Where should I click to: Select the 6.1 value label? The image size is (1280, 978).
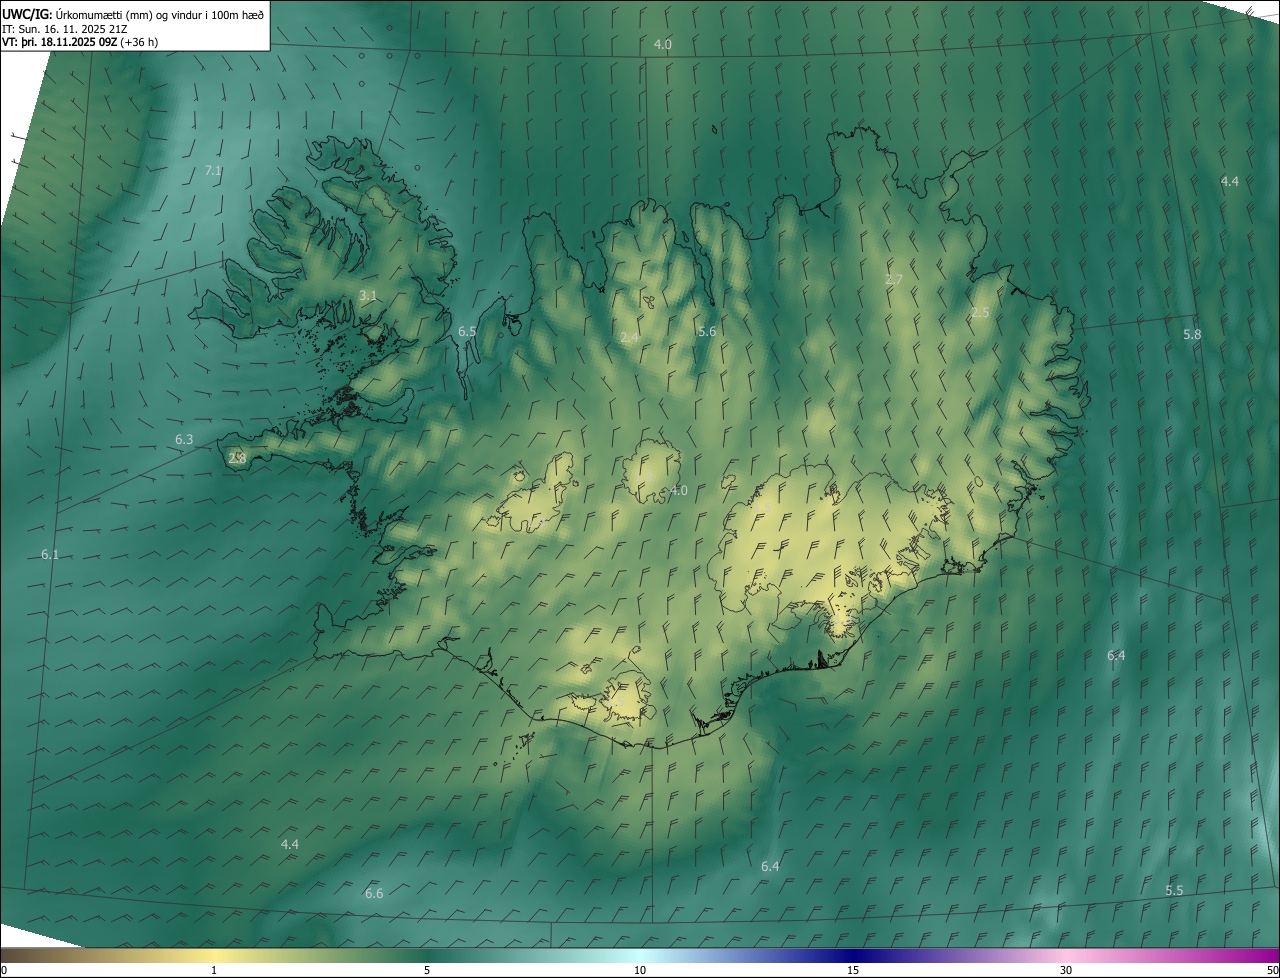tap(50, 554)
